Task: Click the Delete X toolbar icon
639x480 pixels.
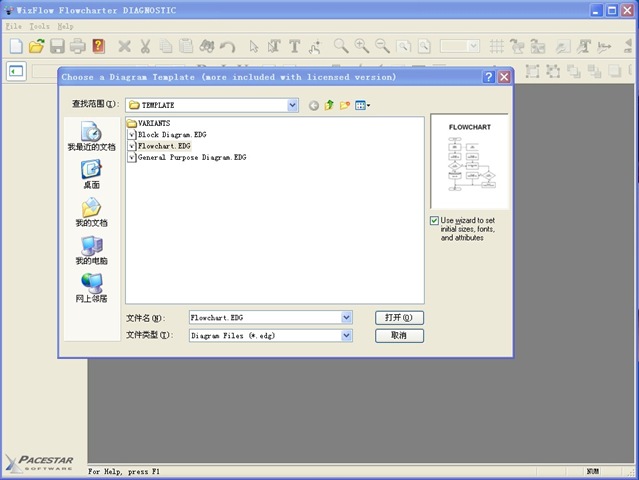Action: click(124, 46)
